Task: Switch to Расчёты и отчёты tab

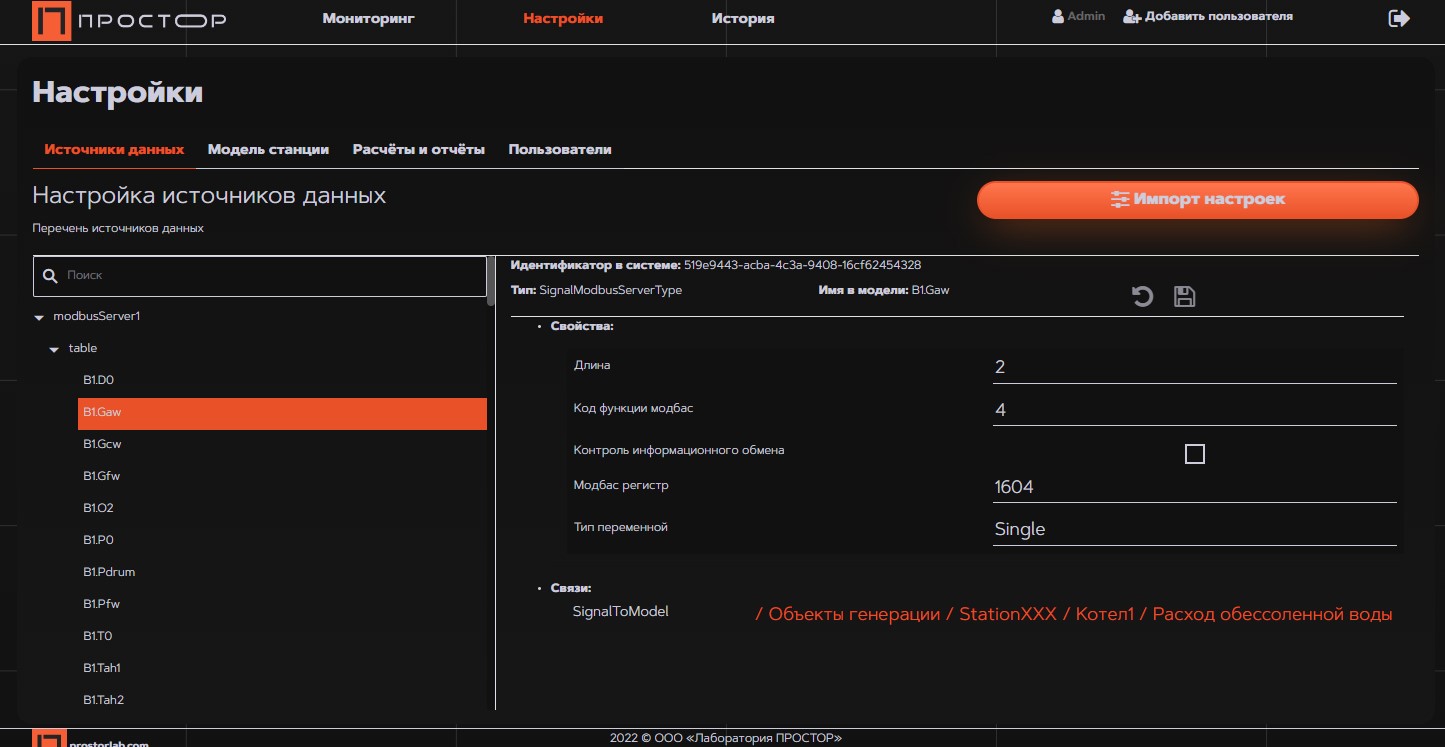Action: (418, 149)
